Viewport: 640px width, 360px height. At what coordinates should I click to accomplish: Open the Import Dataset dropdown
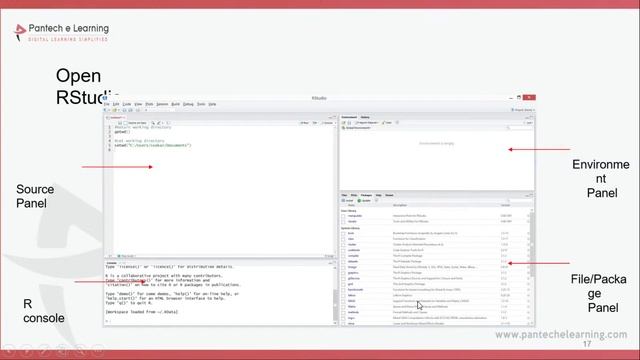coord(366,122)
